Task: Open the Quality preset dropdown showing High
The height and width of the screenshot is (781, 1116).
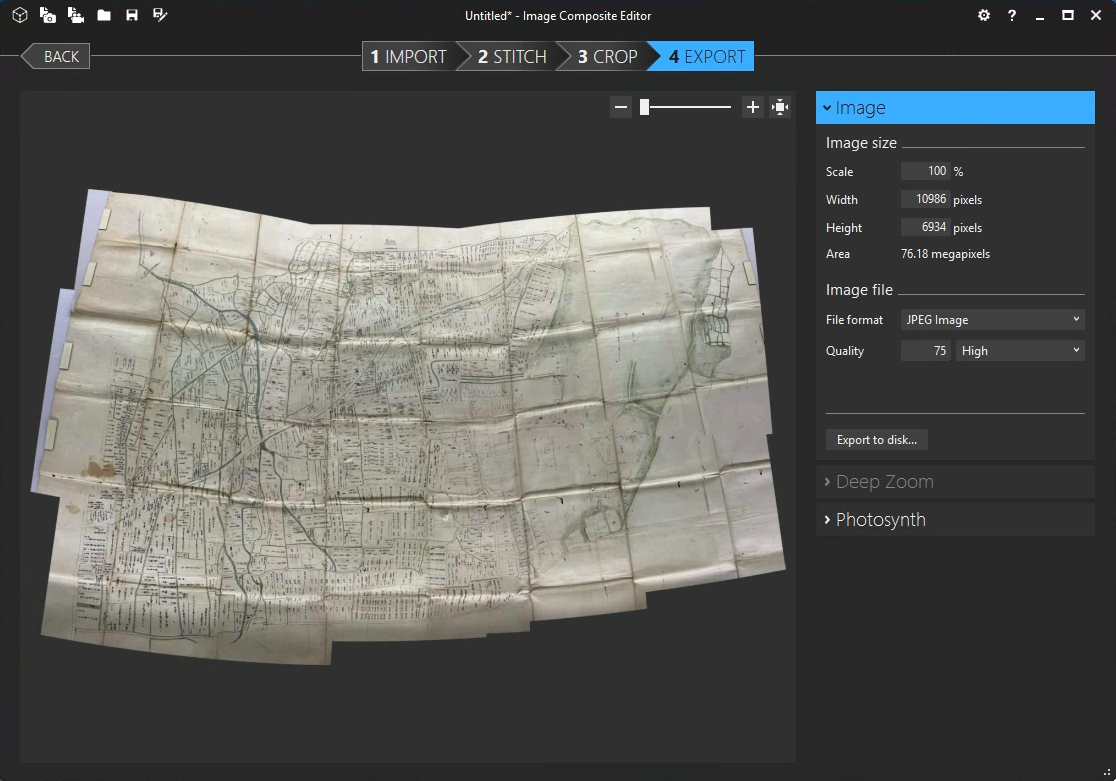Action: [x=1020, y=351]
